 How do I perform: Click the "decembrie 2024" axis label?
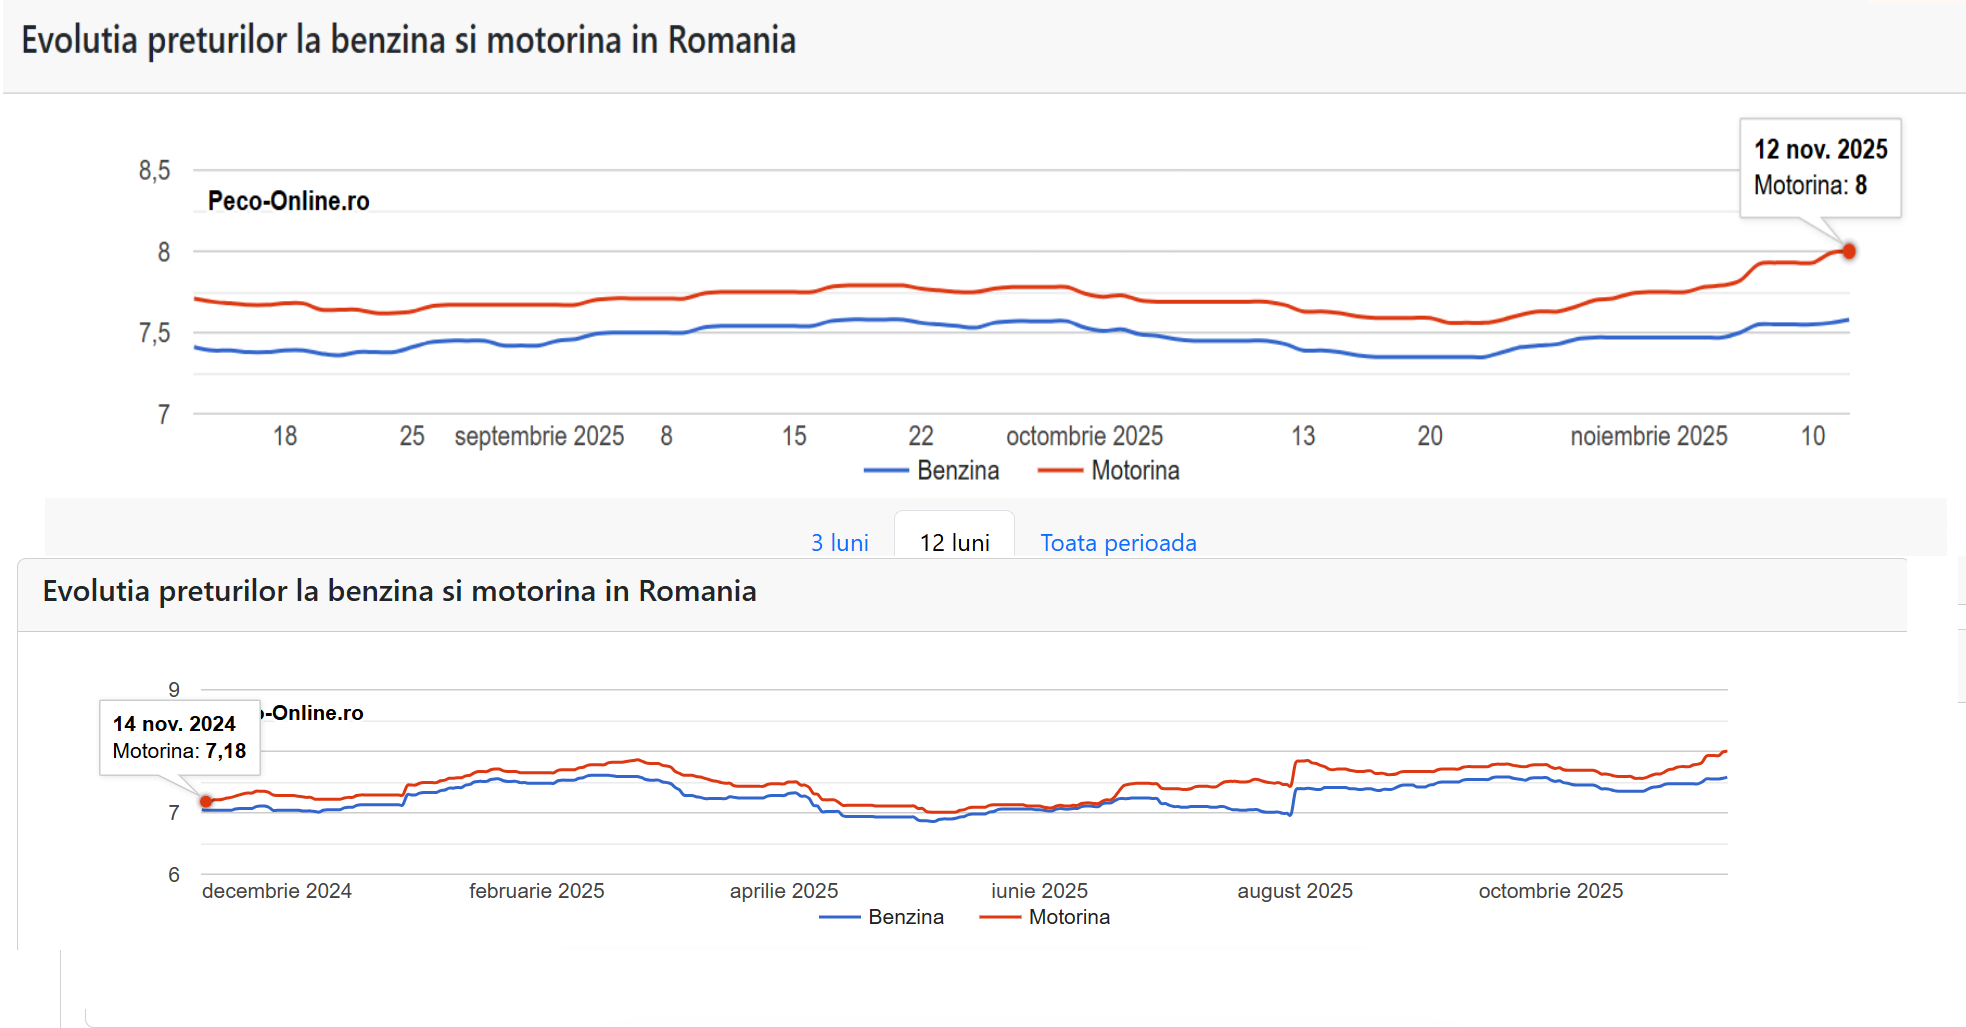pyautogui.click(x=277, y=891)
